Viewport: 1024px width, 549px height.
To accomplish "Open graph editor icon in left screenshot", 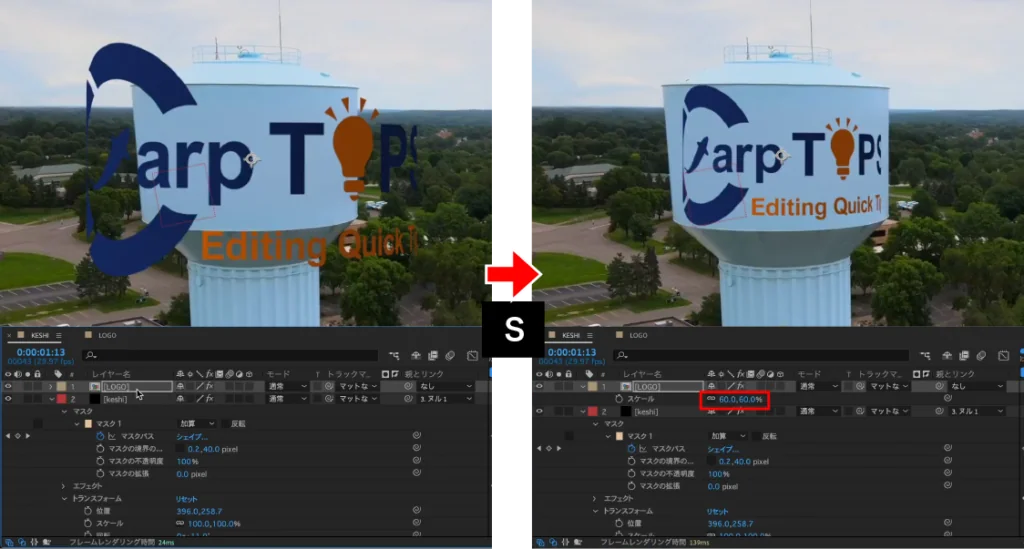I will 473,356.
